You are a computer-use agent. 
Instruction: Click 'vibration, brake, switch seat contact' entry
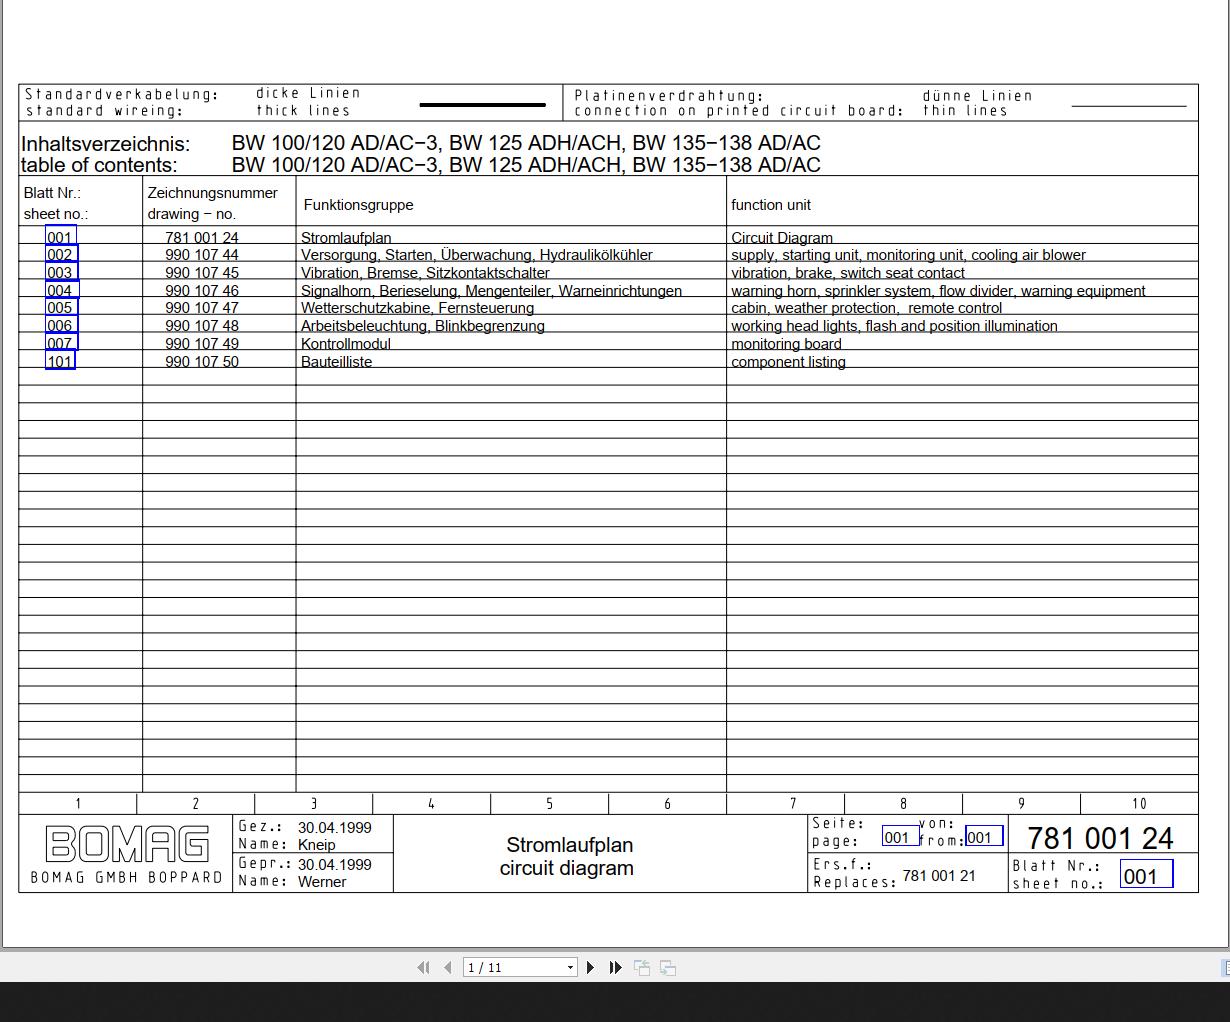coord(848,273)
